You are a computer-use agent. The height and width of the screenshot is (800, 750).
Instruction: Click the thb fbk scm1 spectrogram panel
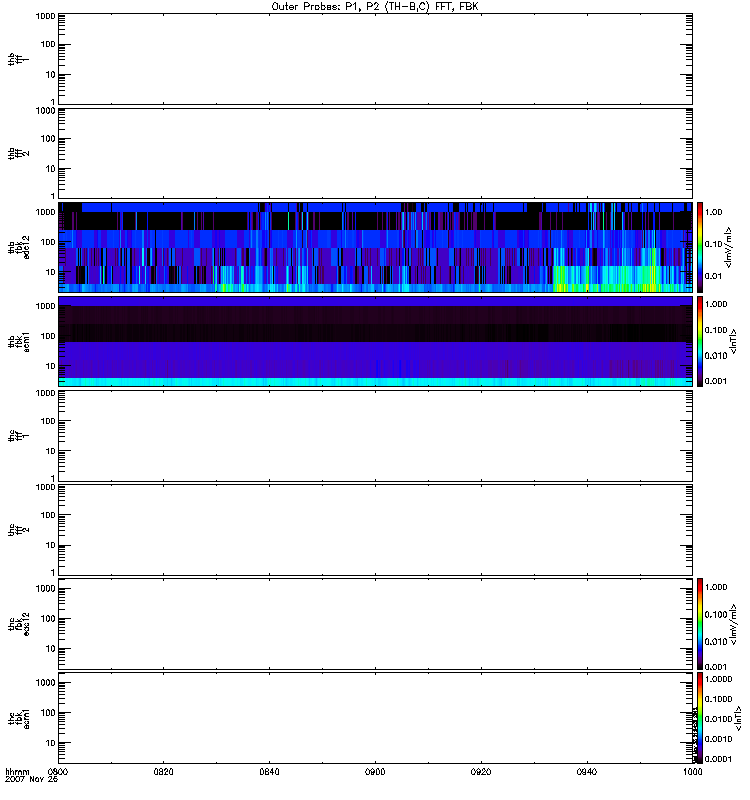point(374,341)
